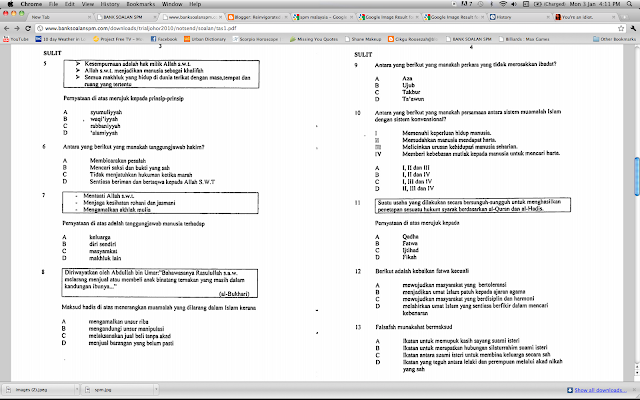Screen dimensions: 640x400
Task: Click the browser back arrow
Action: pos(6,29)
